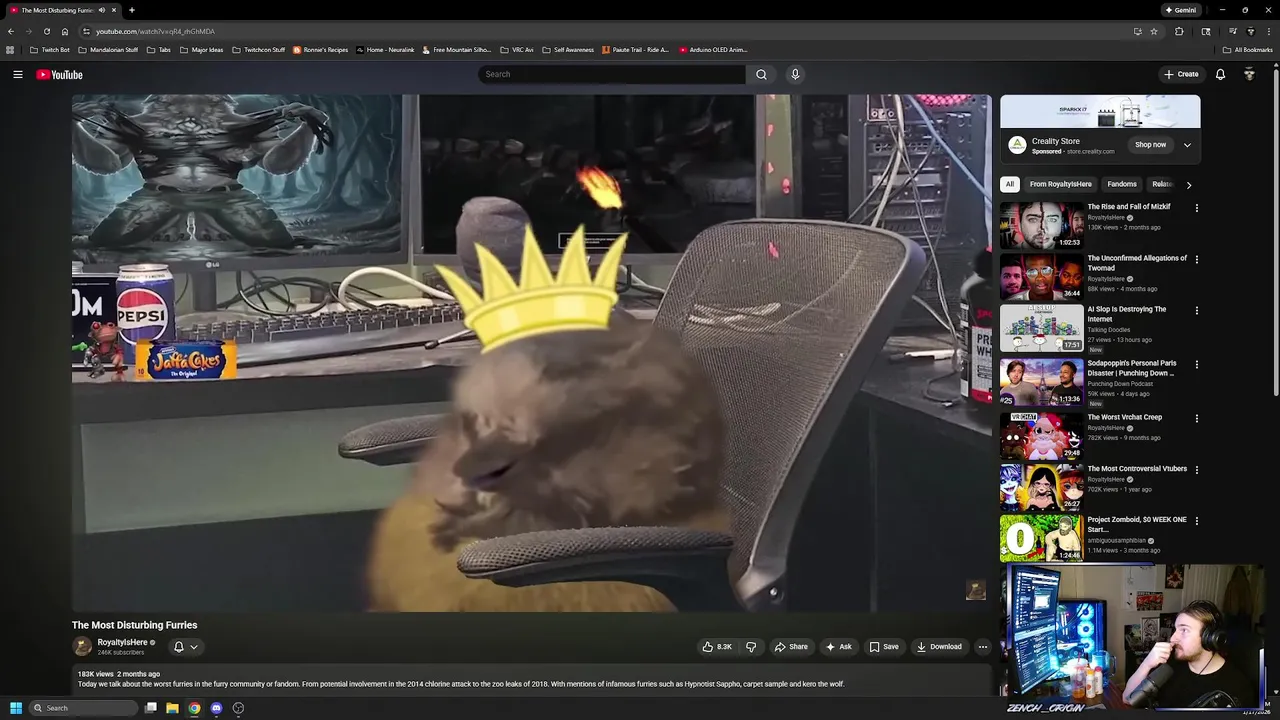Image resolution: width=1280 pixels, height=720 pixels.
Task: Open options for Unconfirmed Allegations of Twomad
Action: (x=1196, y=259)
